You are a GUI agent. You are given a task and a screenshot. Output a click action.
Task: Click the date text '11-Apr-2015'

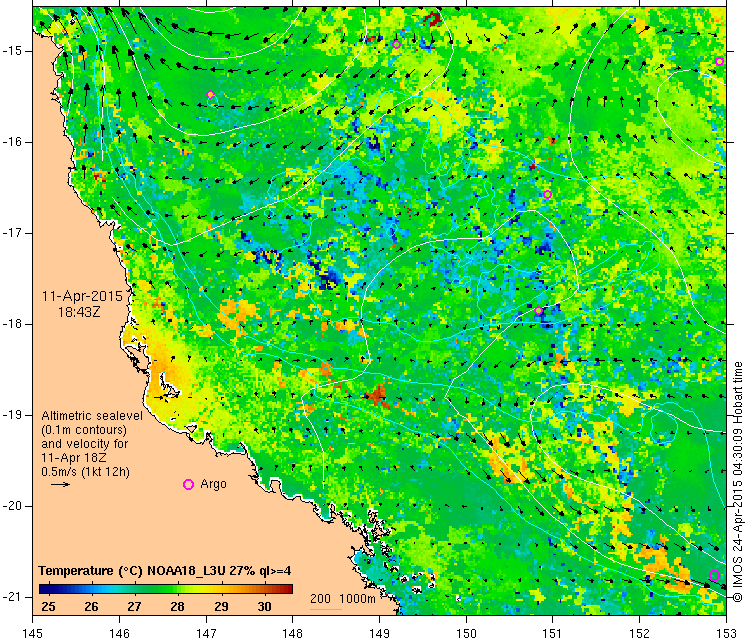pos(82,296)
